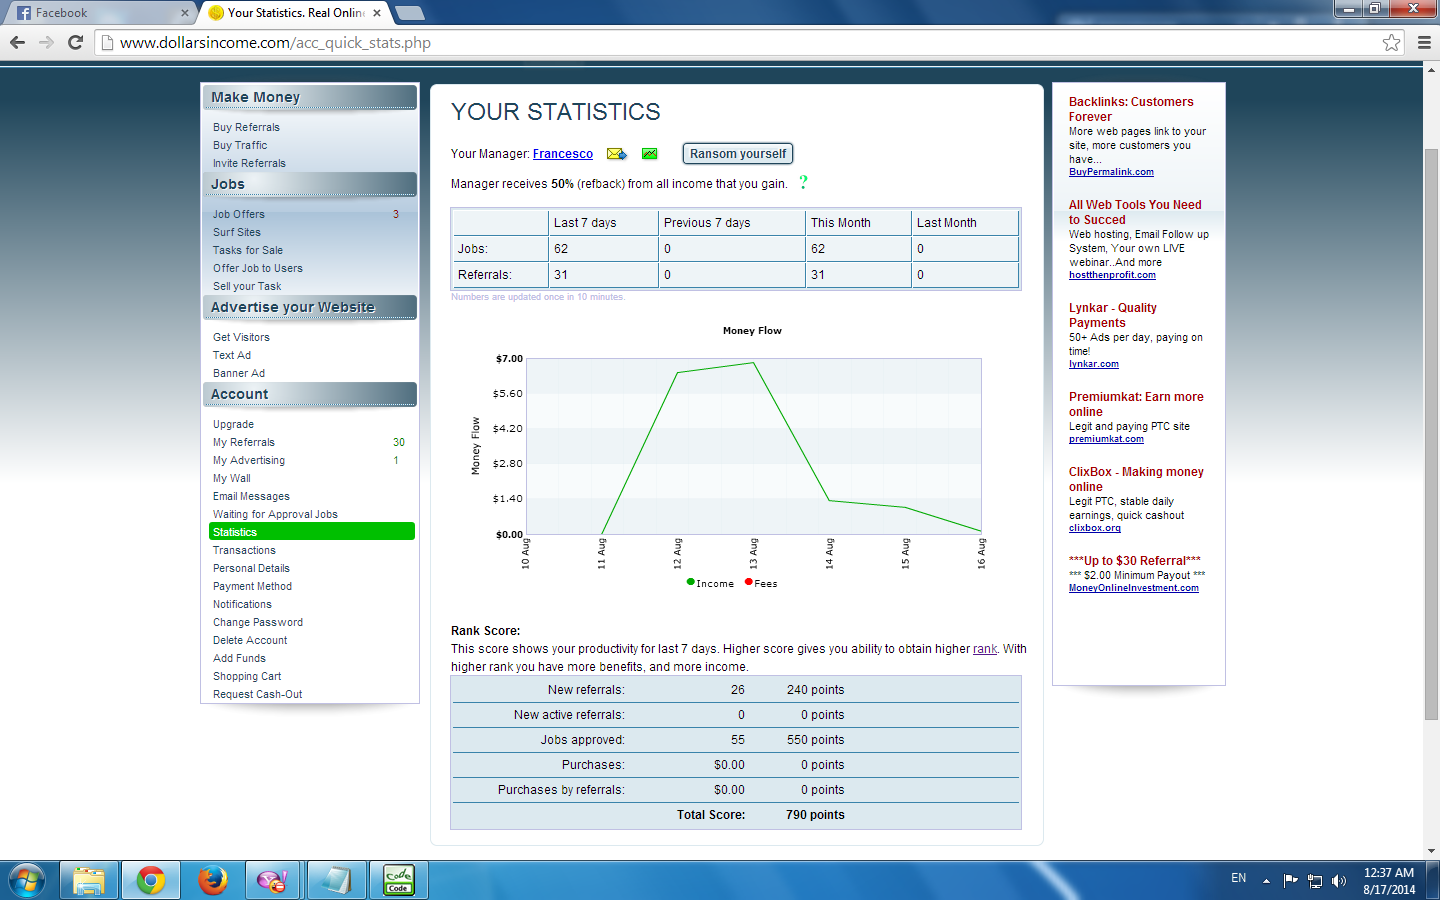Image resolution: width=1440 pixels, height=900 pixels.
Task: Open a new browser tab
Action: click(410, 13)
